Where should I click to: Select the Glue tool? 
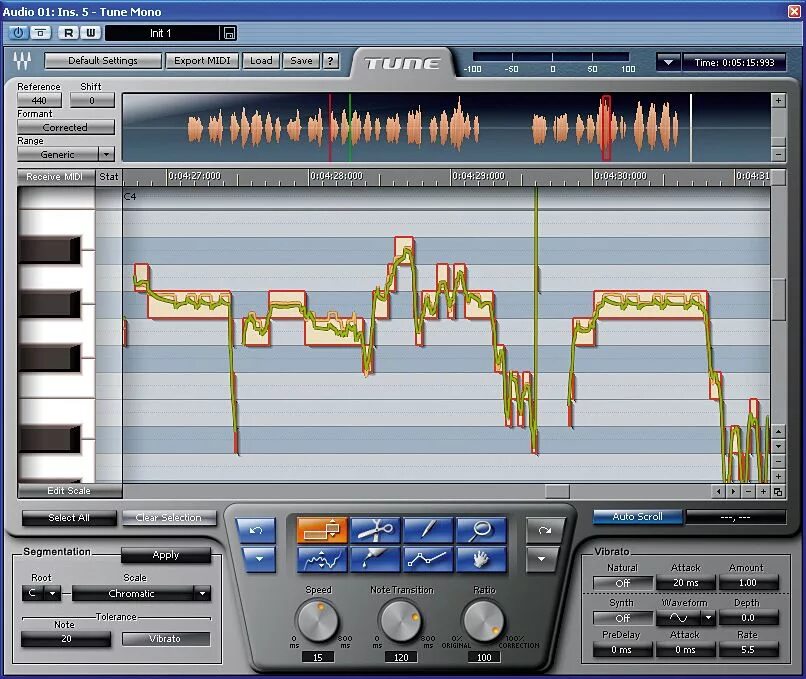pos(375,557)
